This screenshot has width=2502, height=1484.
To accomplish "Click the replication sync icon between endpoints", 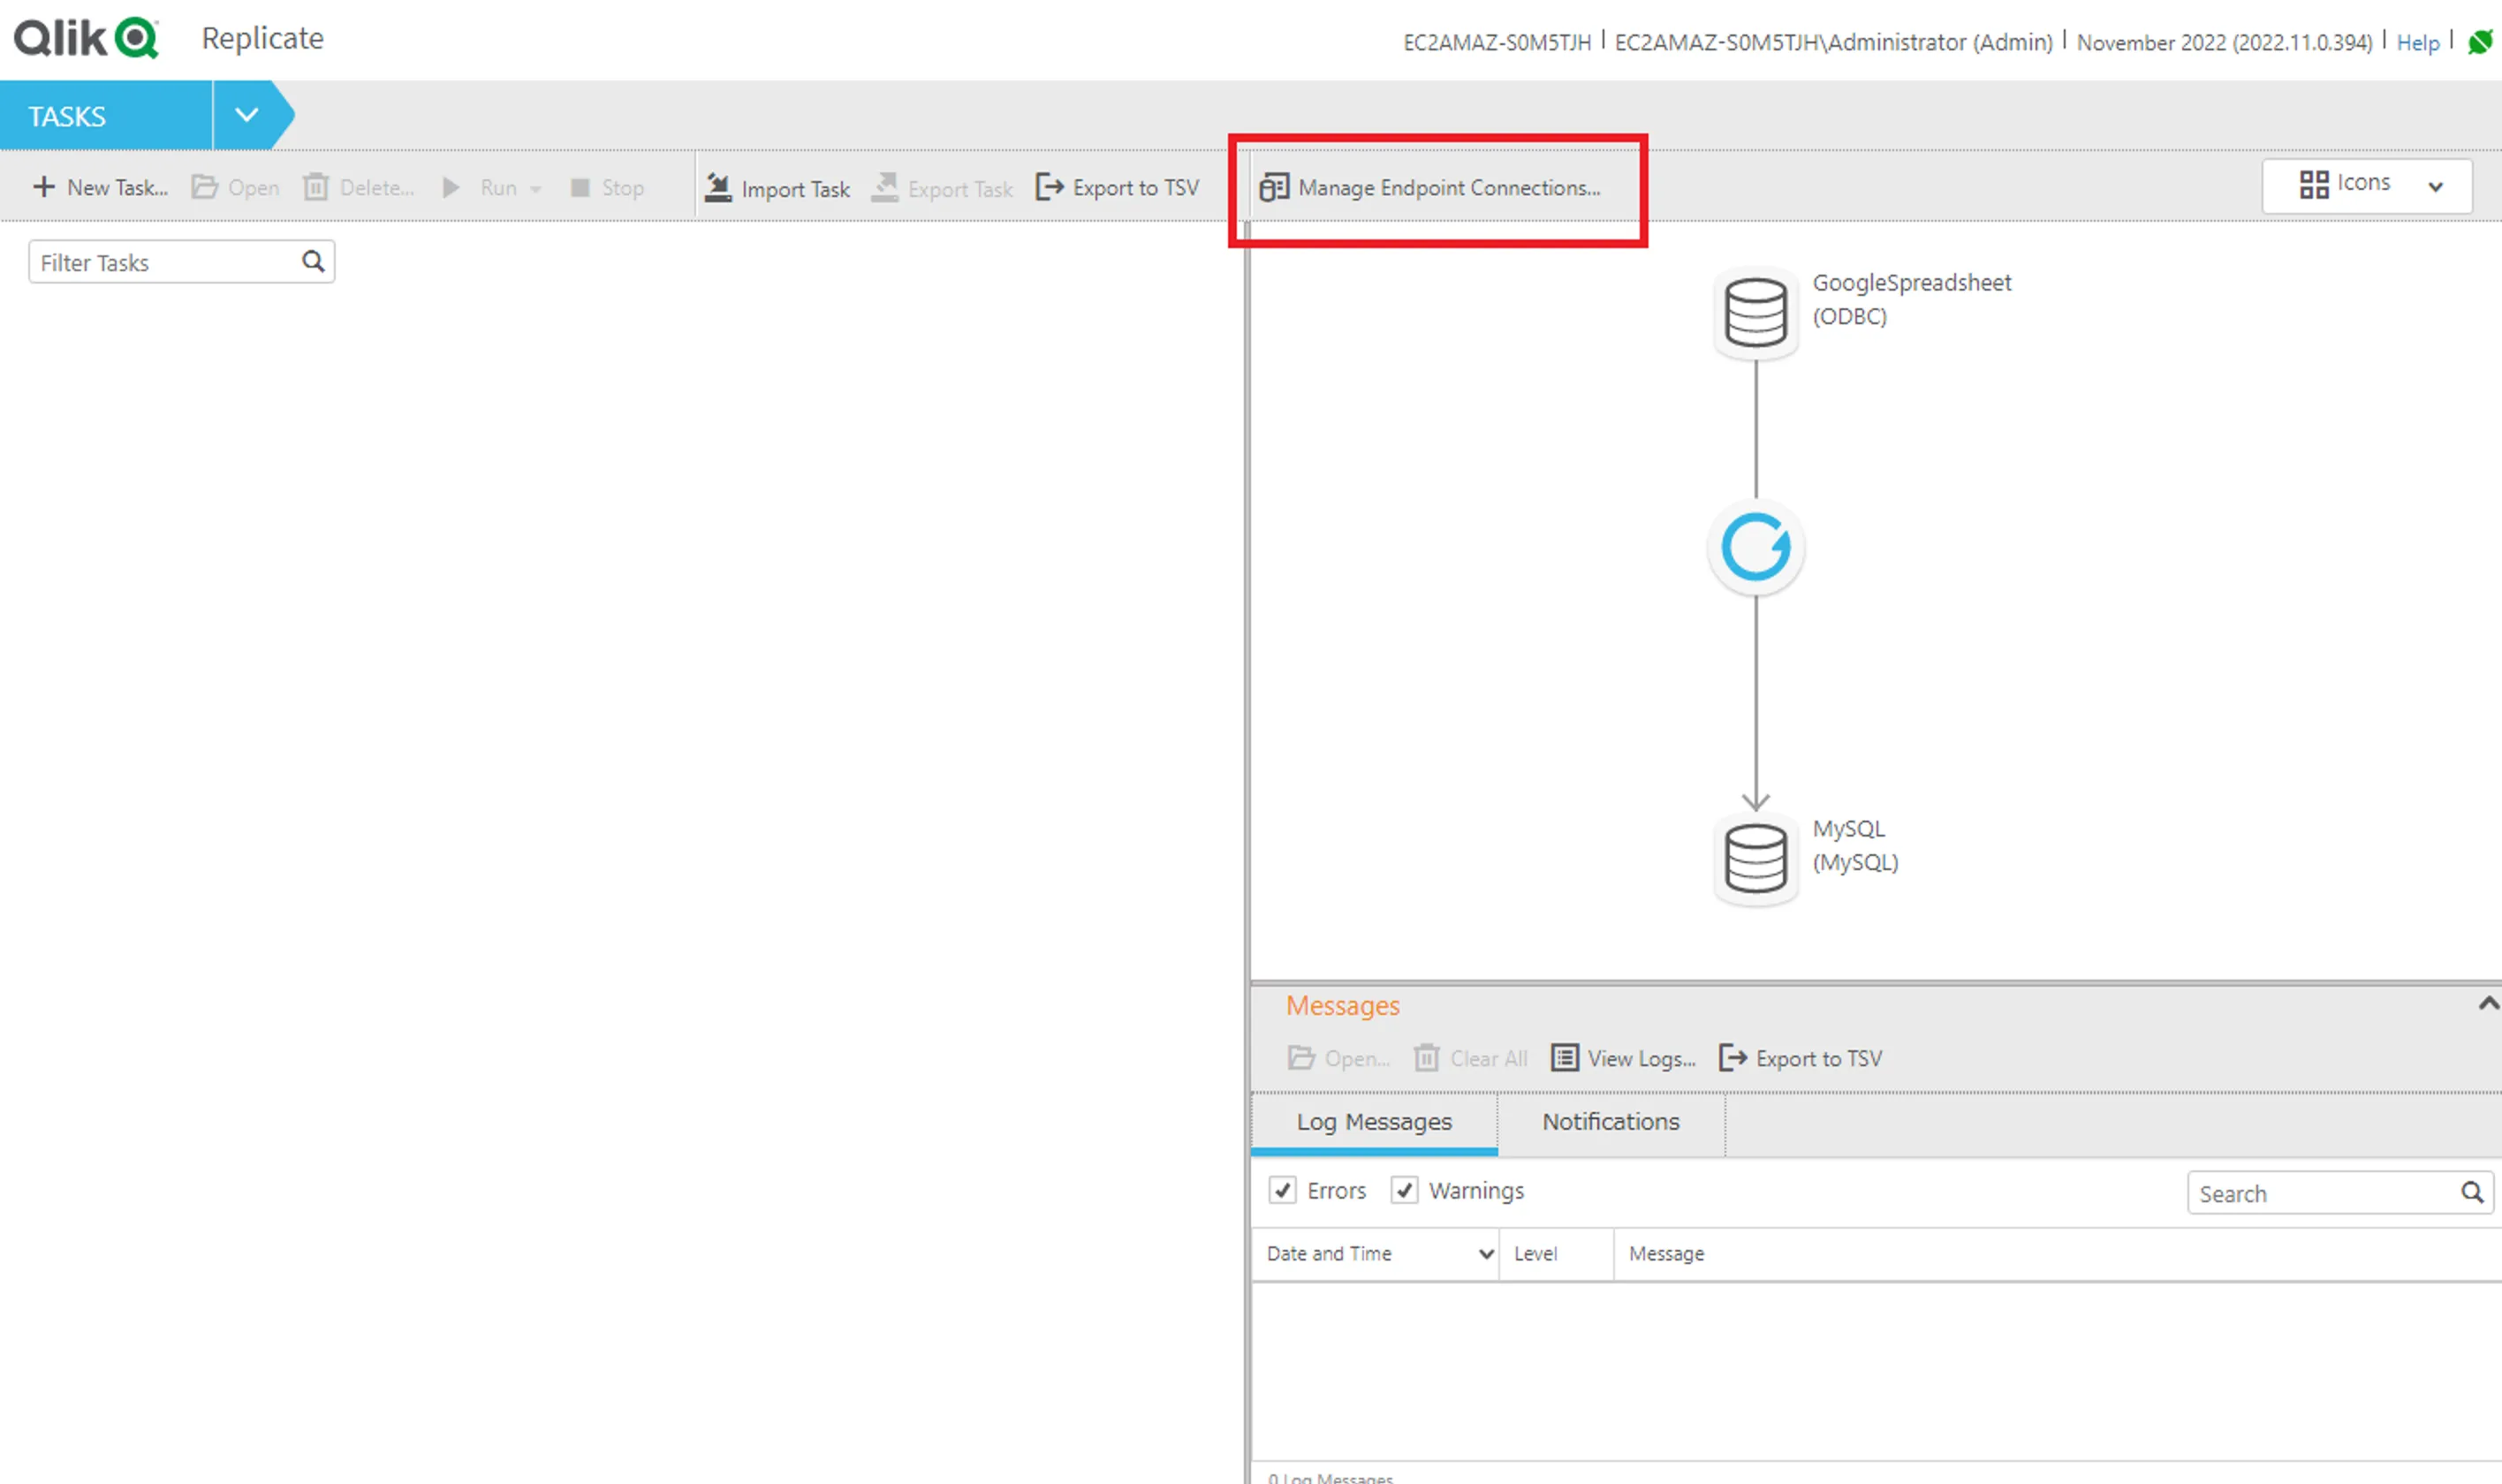I will pyautogui.click(x=1755, y=546).
